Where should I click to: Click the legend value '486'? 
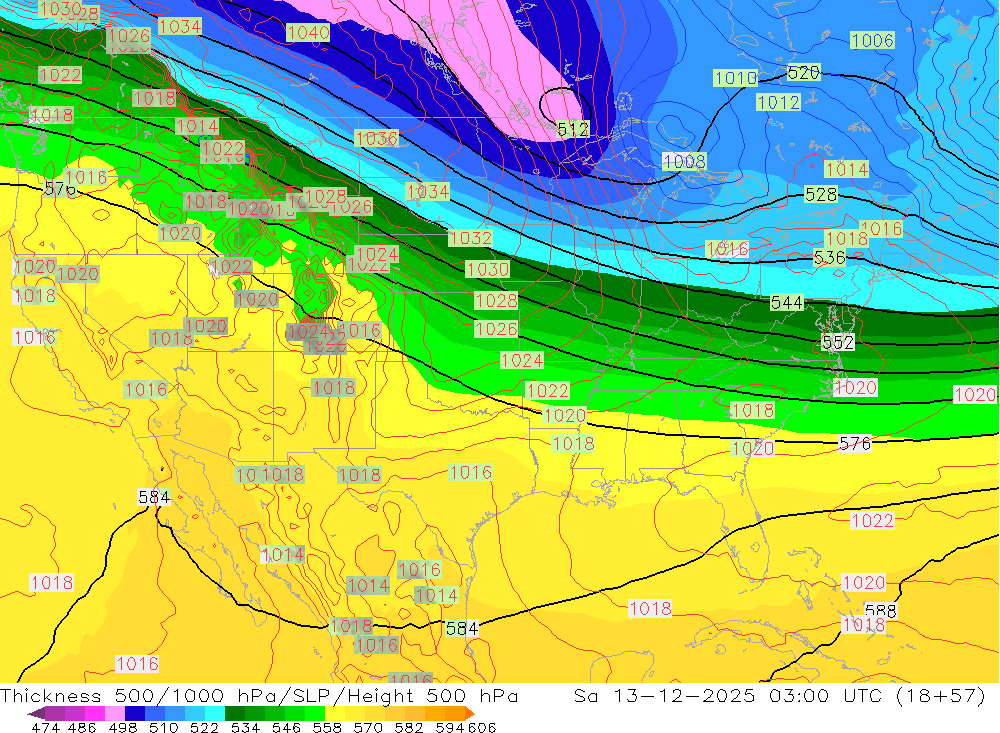82,727
